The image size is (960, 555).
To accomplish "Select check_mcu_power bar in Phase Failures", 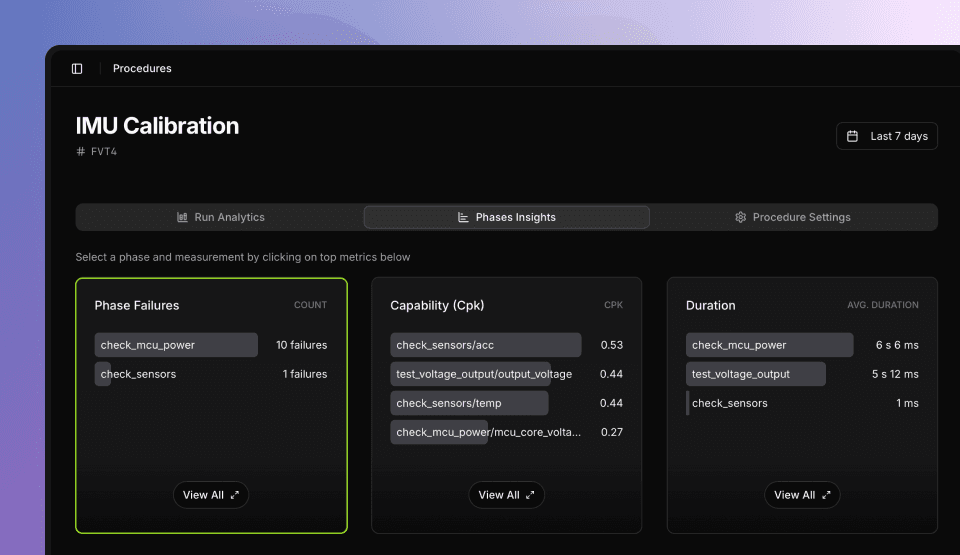I will point(176,345).
